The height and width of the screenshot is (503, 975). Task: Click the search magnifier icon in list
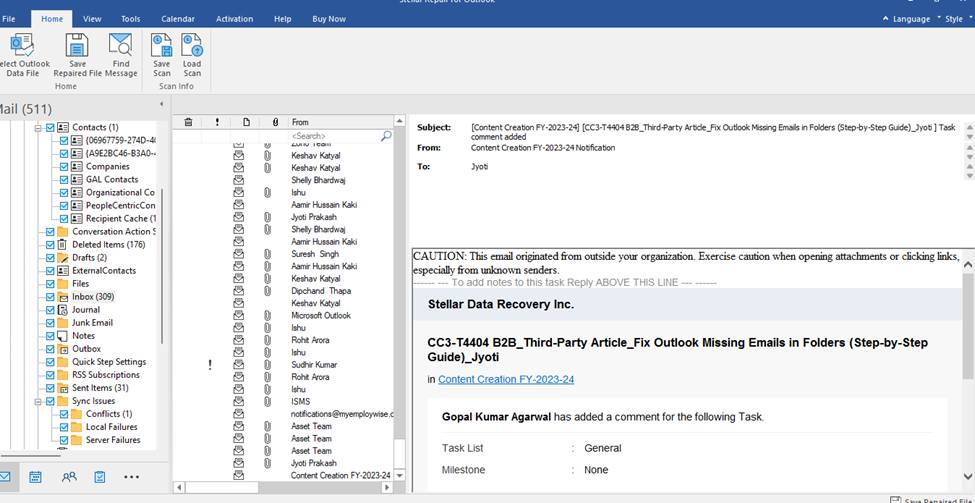click(x=386, y=136)
